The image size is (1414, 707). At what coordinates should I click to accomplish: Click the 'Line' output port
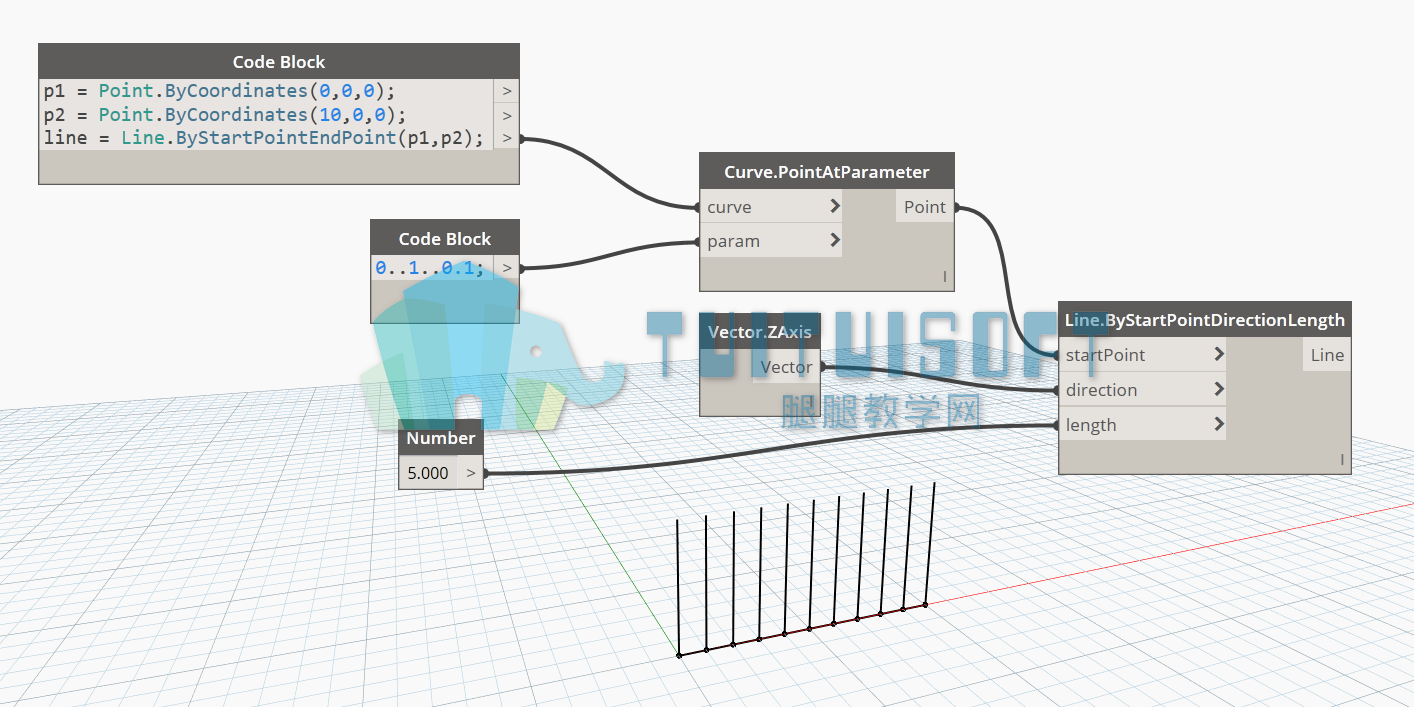(x=1327, y=355)
